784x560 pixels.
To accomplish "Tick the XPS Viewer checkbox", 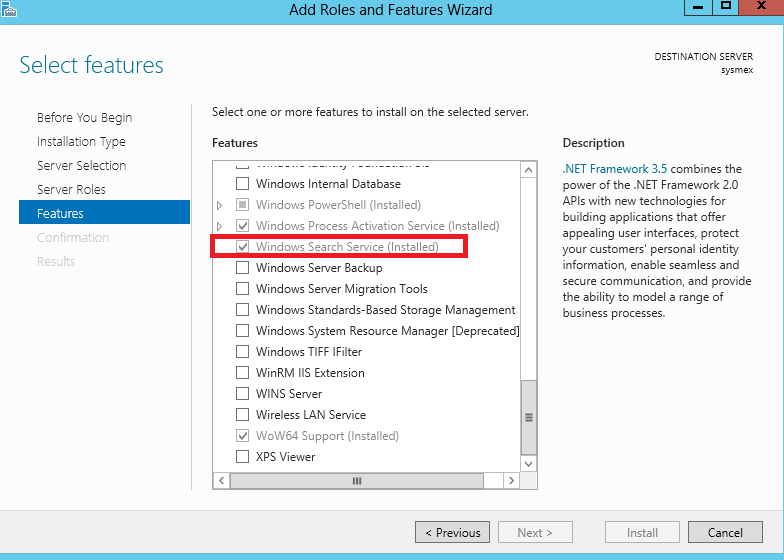I will point(242,457).
